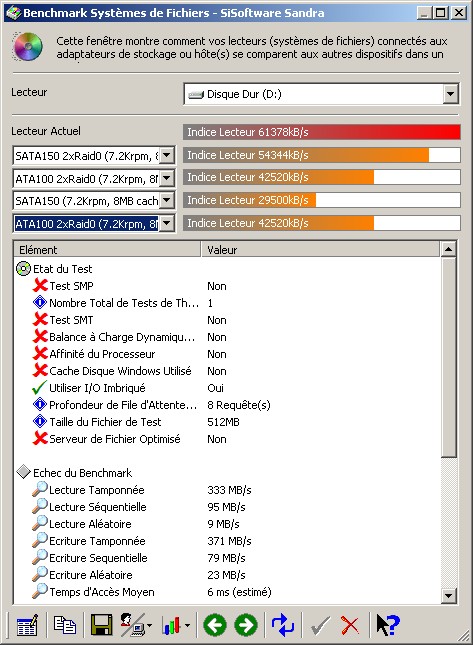Click the red X icon beside Serveur de Fichier Optimisé

point(40,439)
